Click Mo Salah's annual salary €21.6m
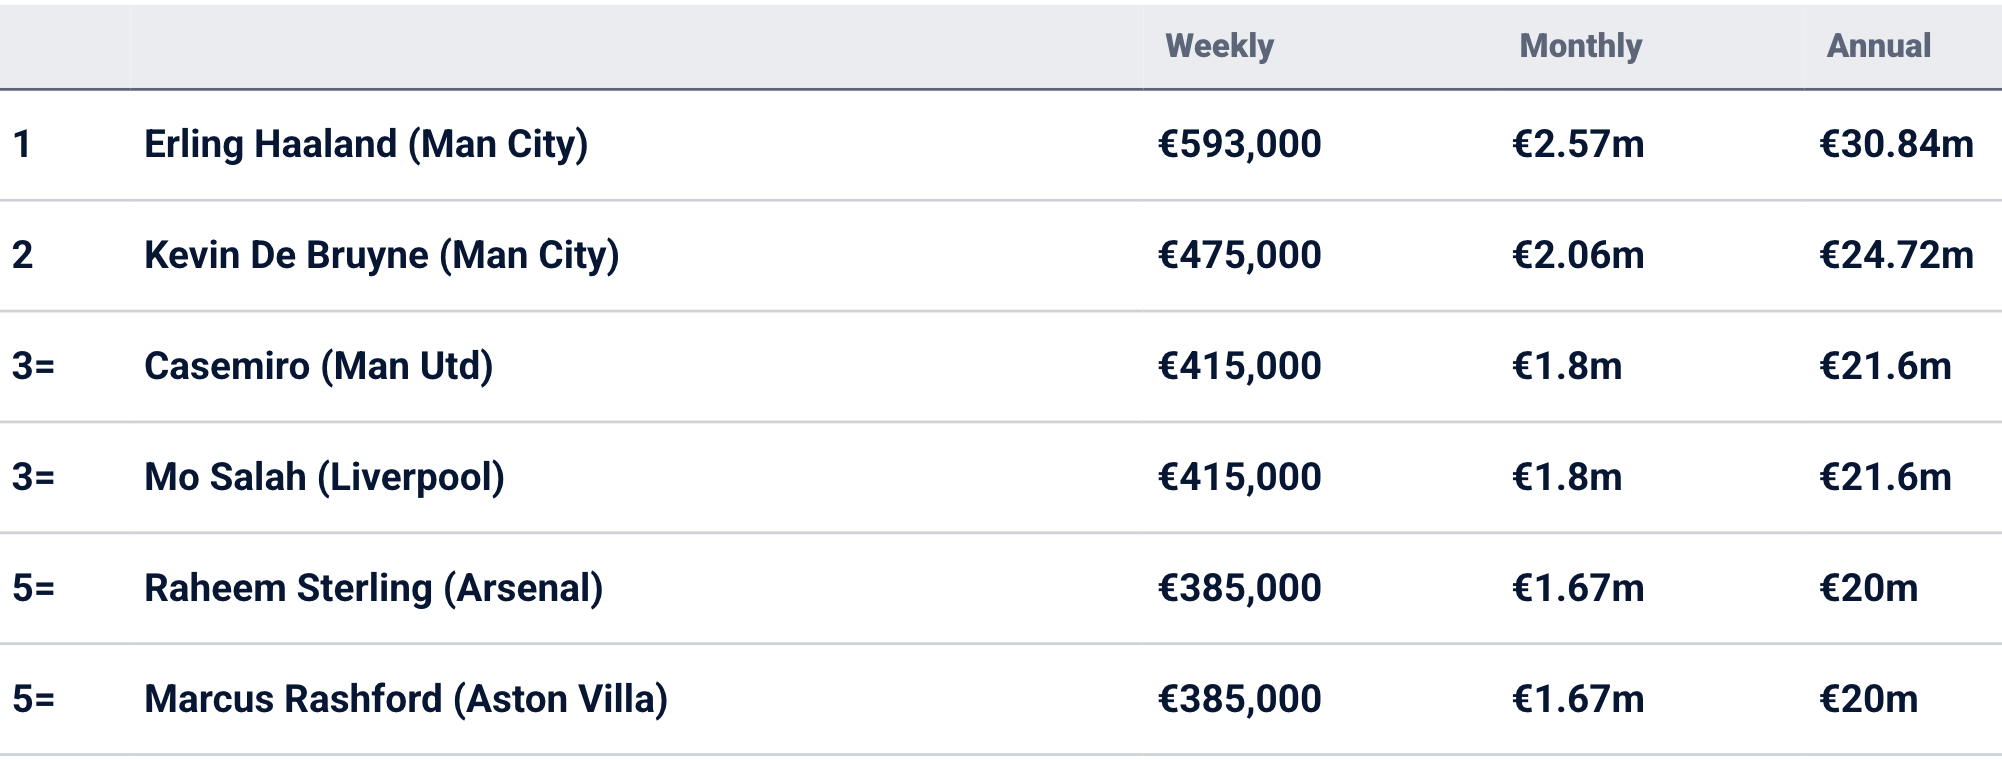Image resolution: width=2002 pixels, height=760 pixels. click(x=1885, y=477)
